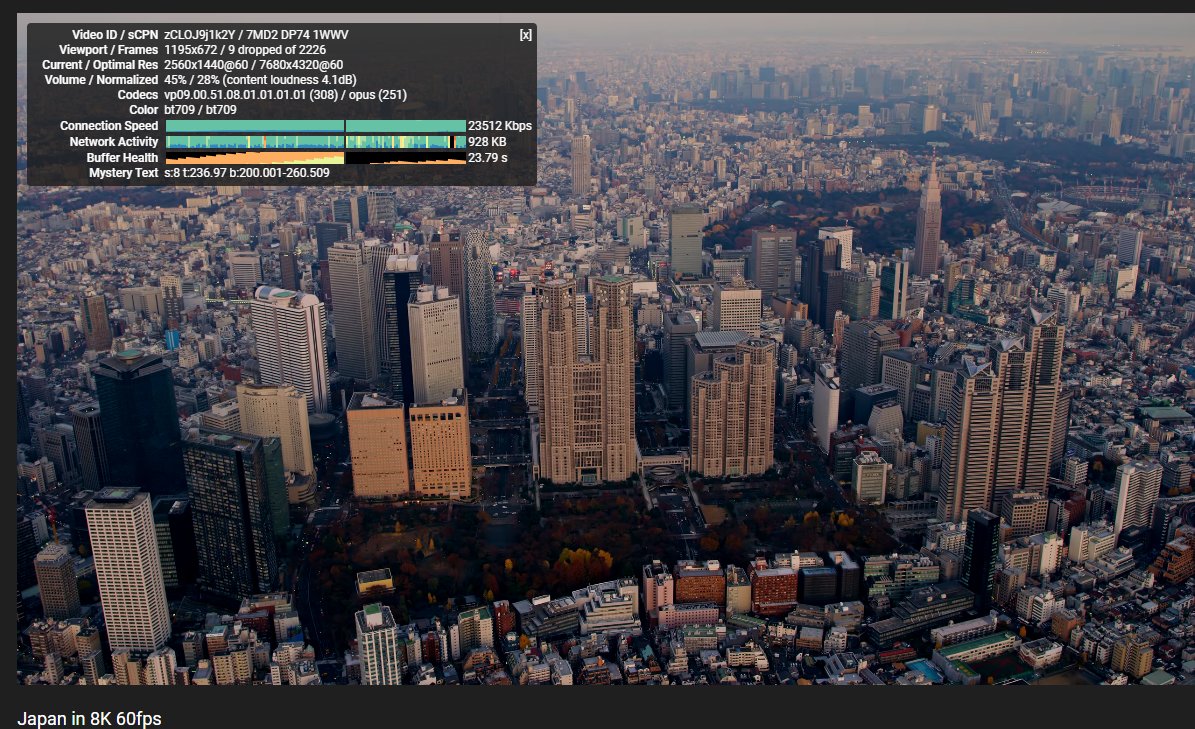Click the Mystery Text value line
Screen dimensions: 1195x729
247,173
